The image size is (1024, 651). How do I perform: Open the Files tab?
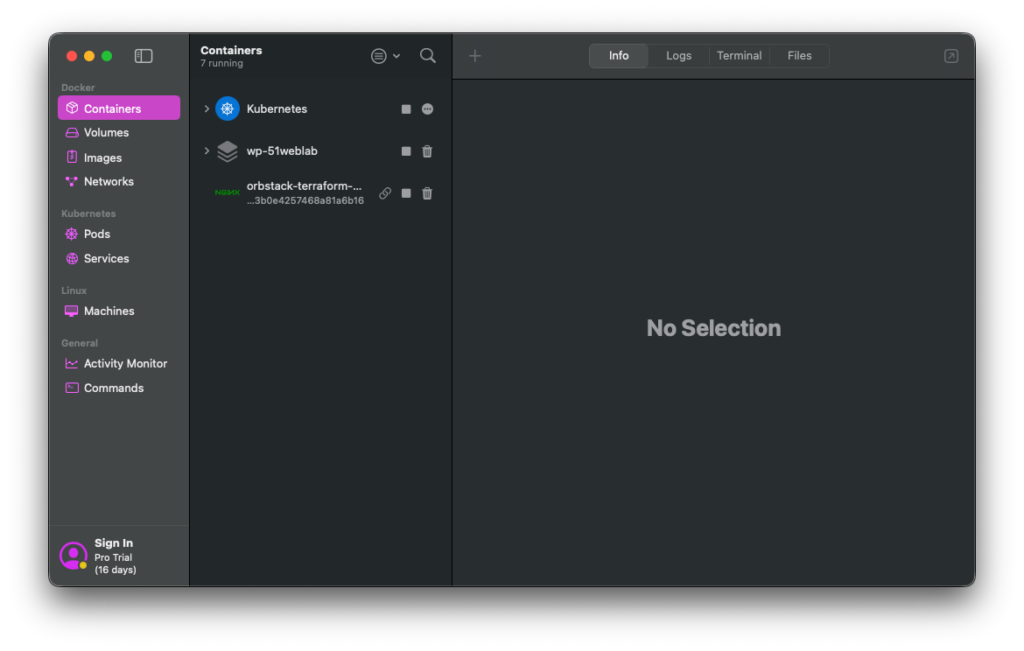pos(799,56)
